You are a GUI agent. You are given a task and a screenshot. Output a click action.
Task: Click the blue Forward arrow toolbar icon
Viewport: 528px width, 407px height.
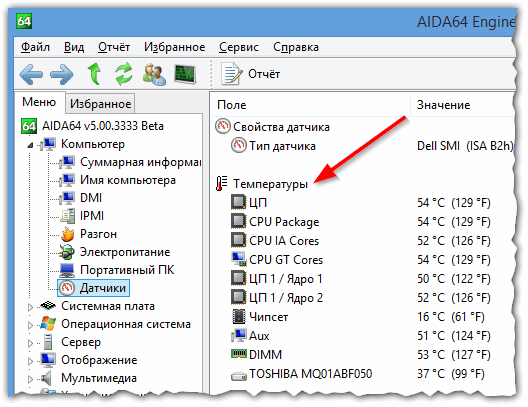(62, 74)
